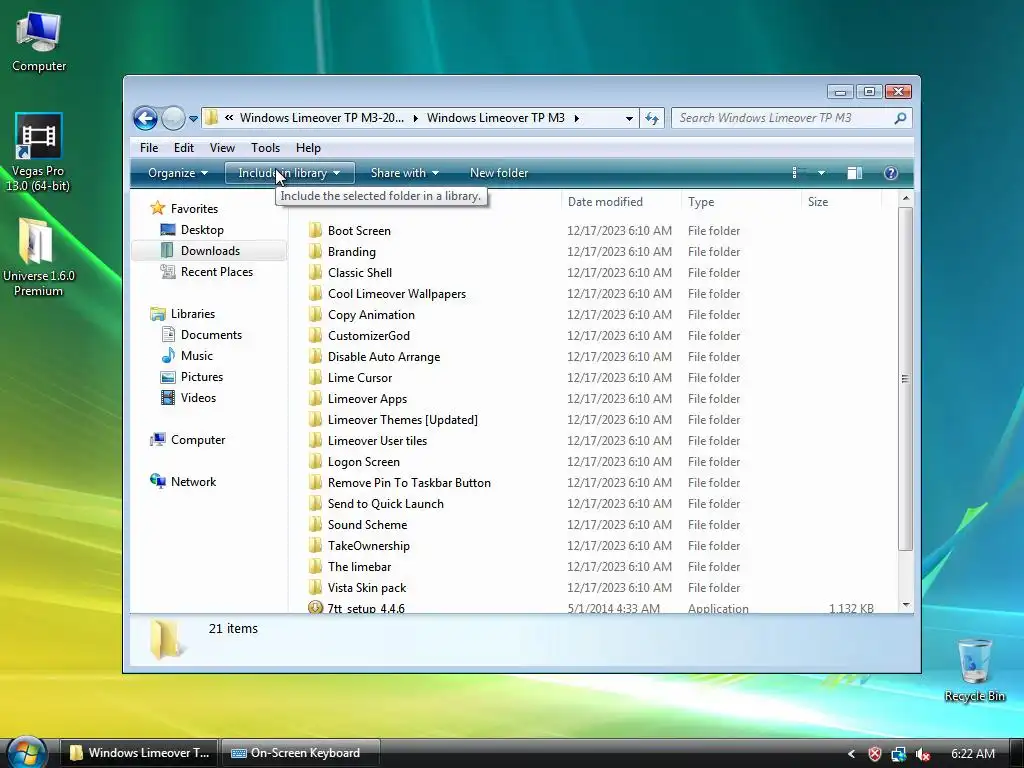Select Remove Pin To Taskbar Button folder
This screenshot has width=1024, height=768.
409,482
